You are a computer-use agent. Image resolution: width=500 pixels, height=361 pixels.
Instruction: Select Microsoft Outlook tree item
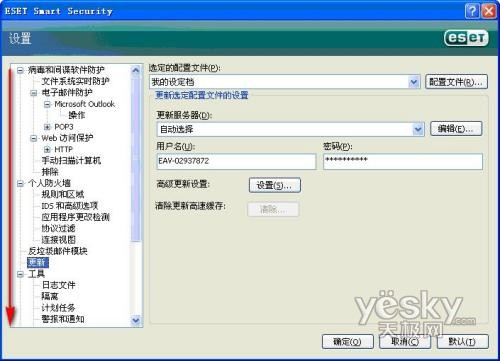[x=85, y=104]
